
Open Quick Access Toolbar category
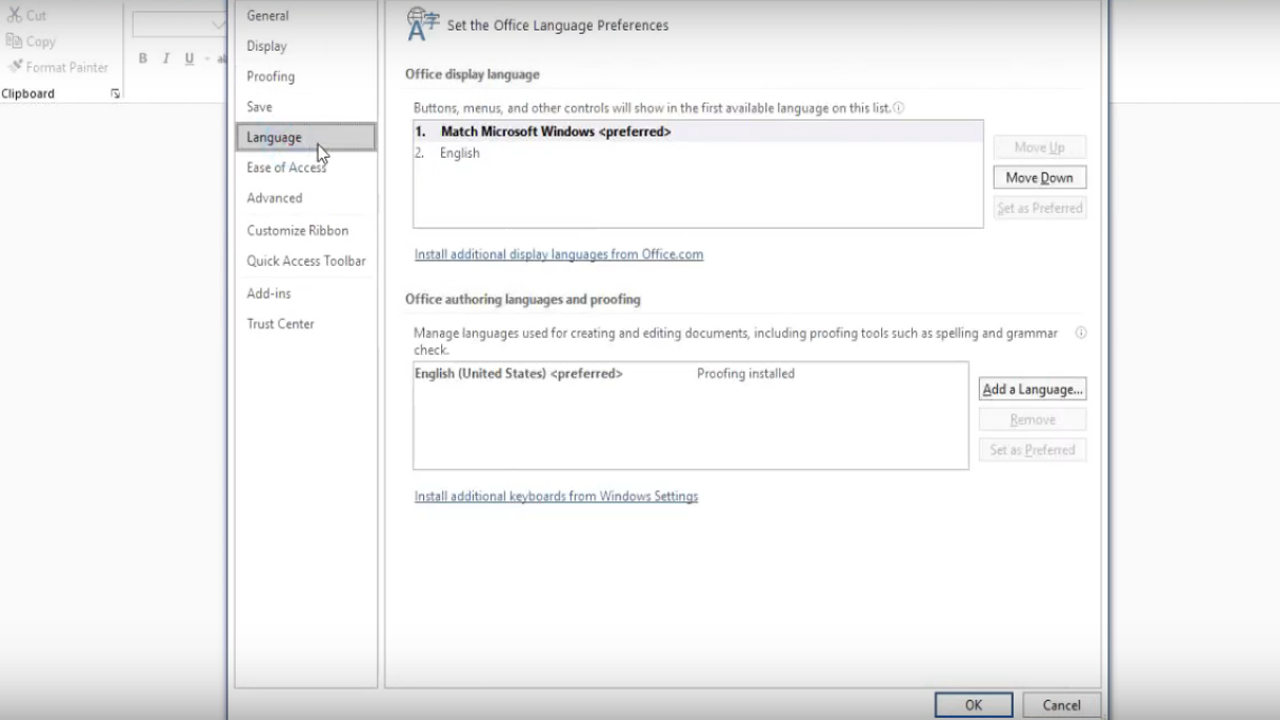[x=306, y=261]
